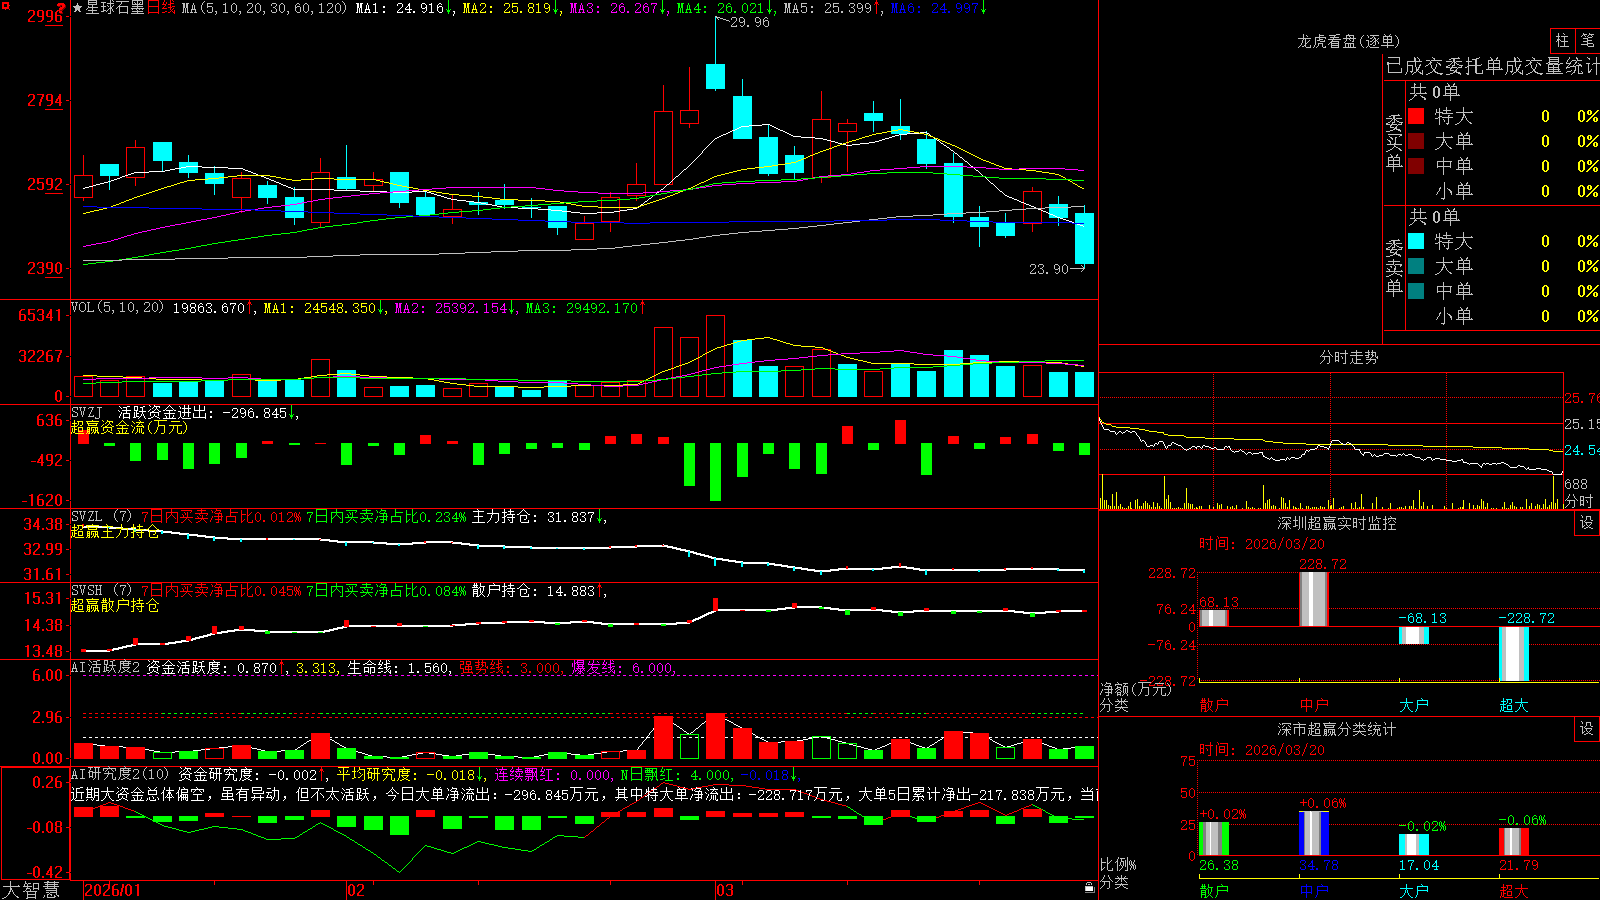Click the star icon before 星球石墨
This screenshot has width=1600, height=900.
point(77,8)
